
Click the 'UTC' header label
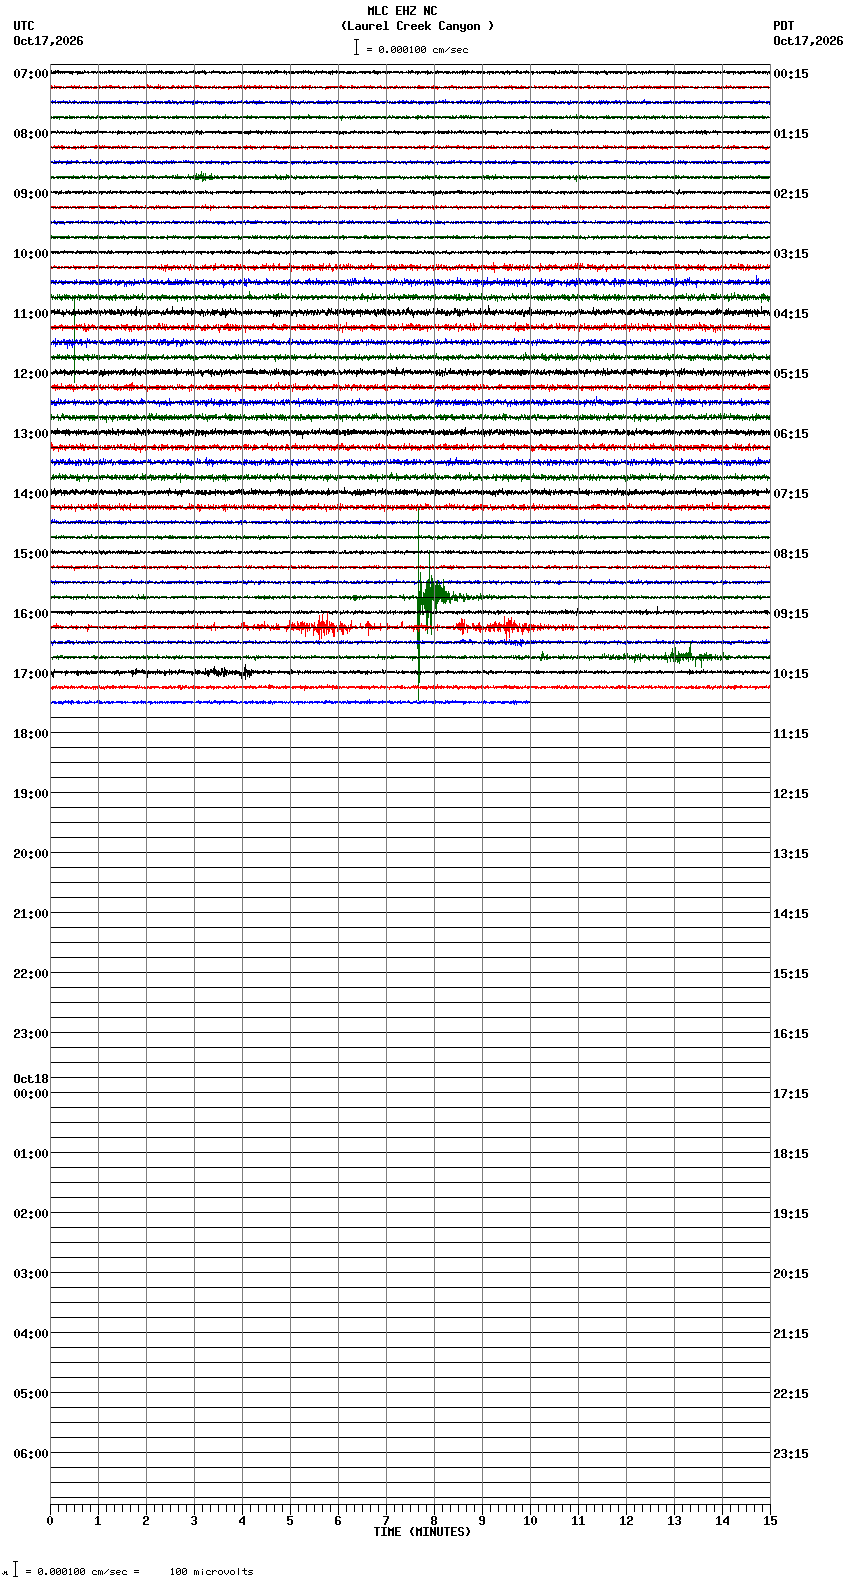pos(24,26)
